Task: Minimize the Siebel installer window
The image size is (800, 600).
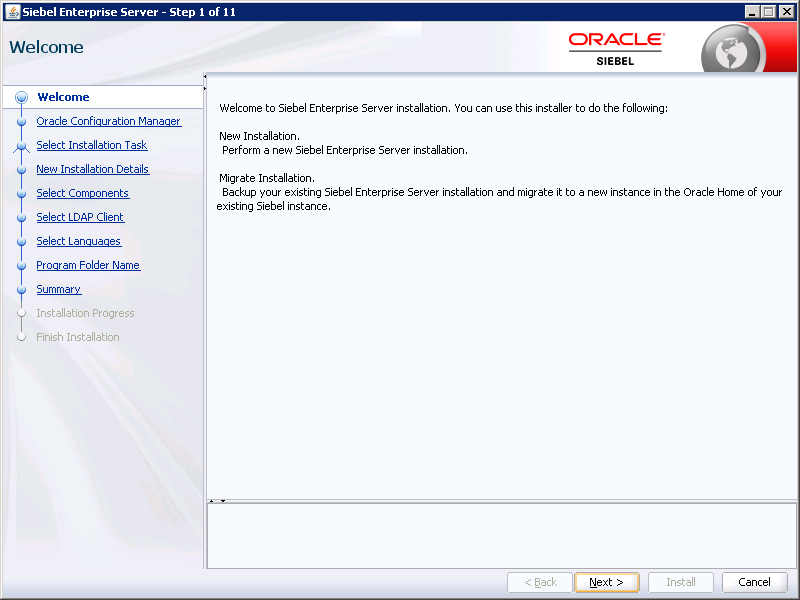Action: pyautogui.click(x=752, y=11)
